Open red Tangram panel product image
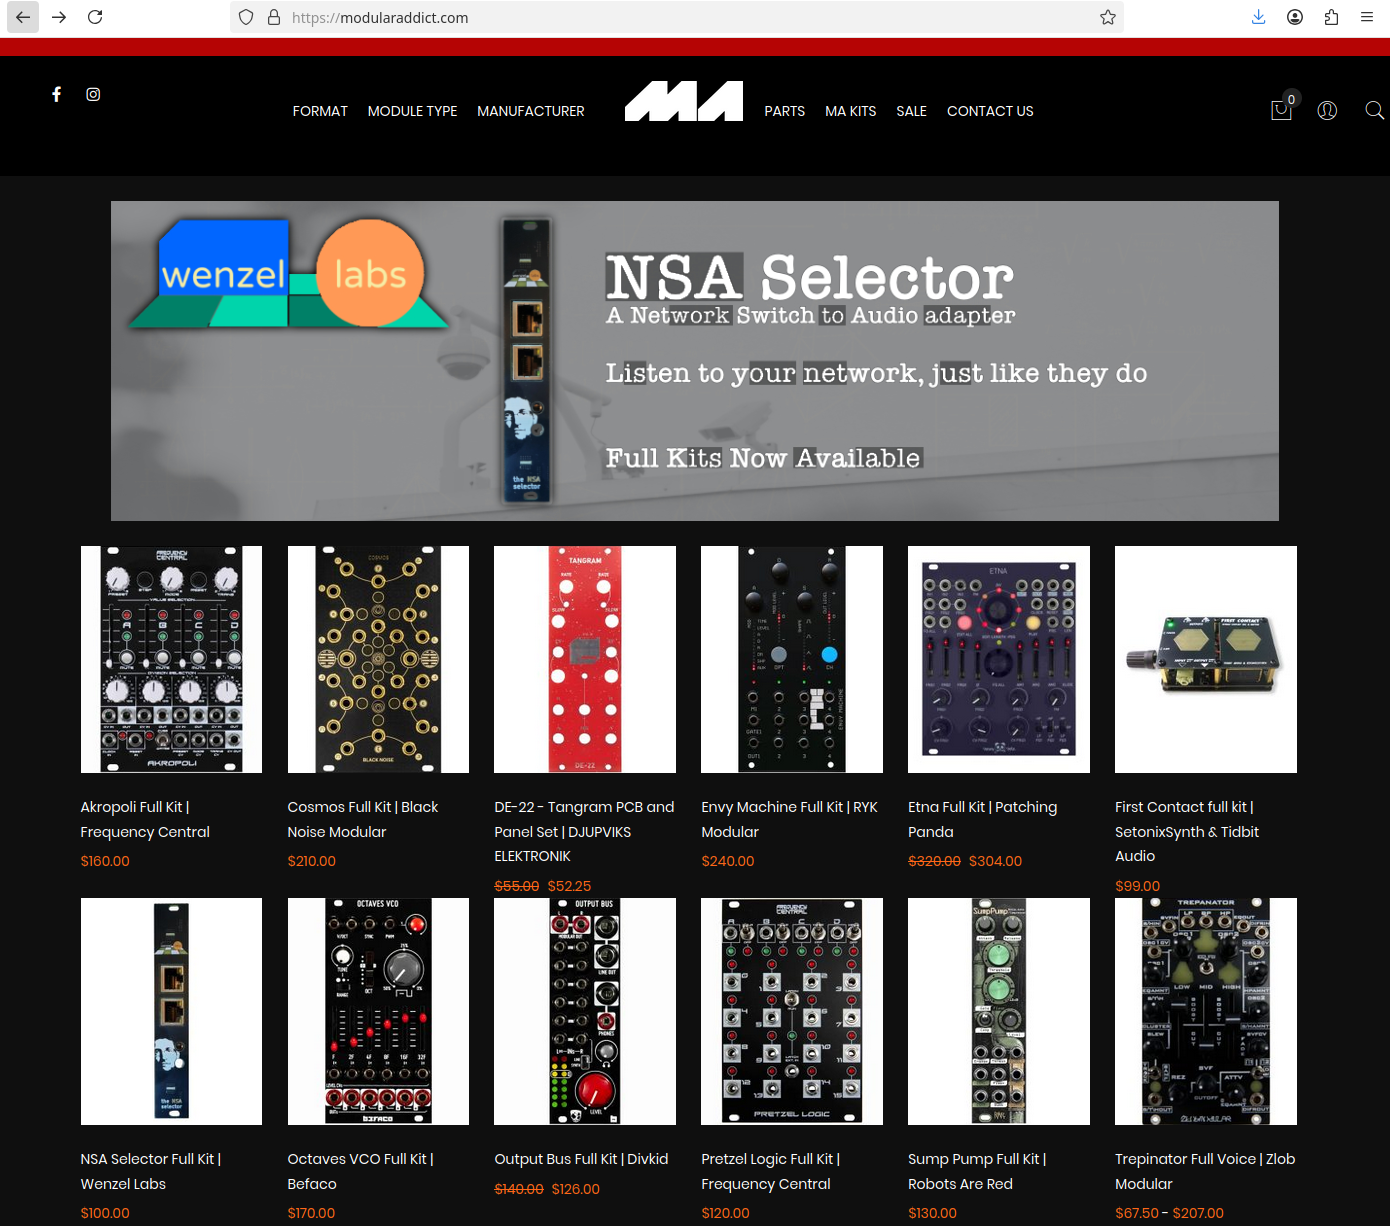 tap(585, 659)
